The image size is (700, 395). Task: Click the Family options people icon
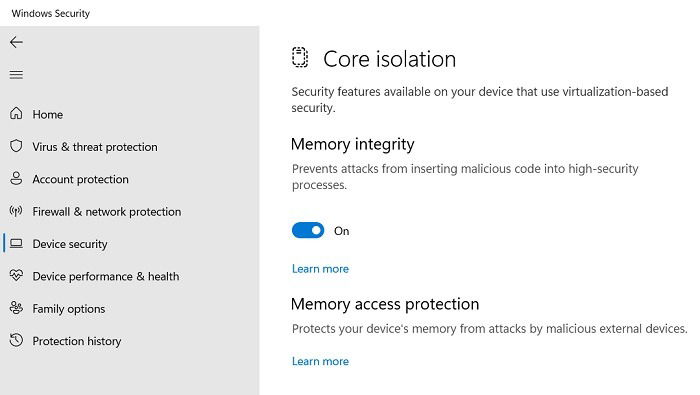(16, 308)
